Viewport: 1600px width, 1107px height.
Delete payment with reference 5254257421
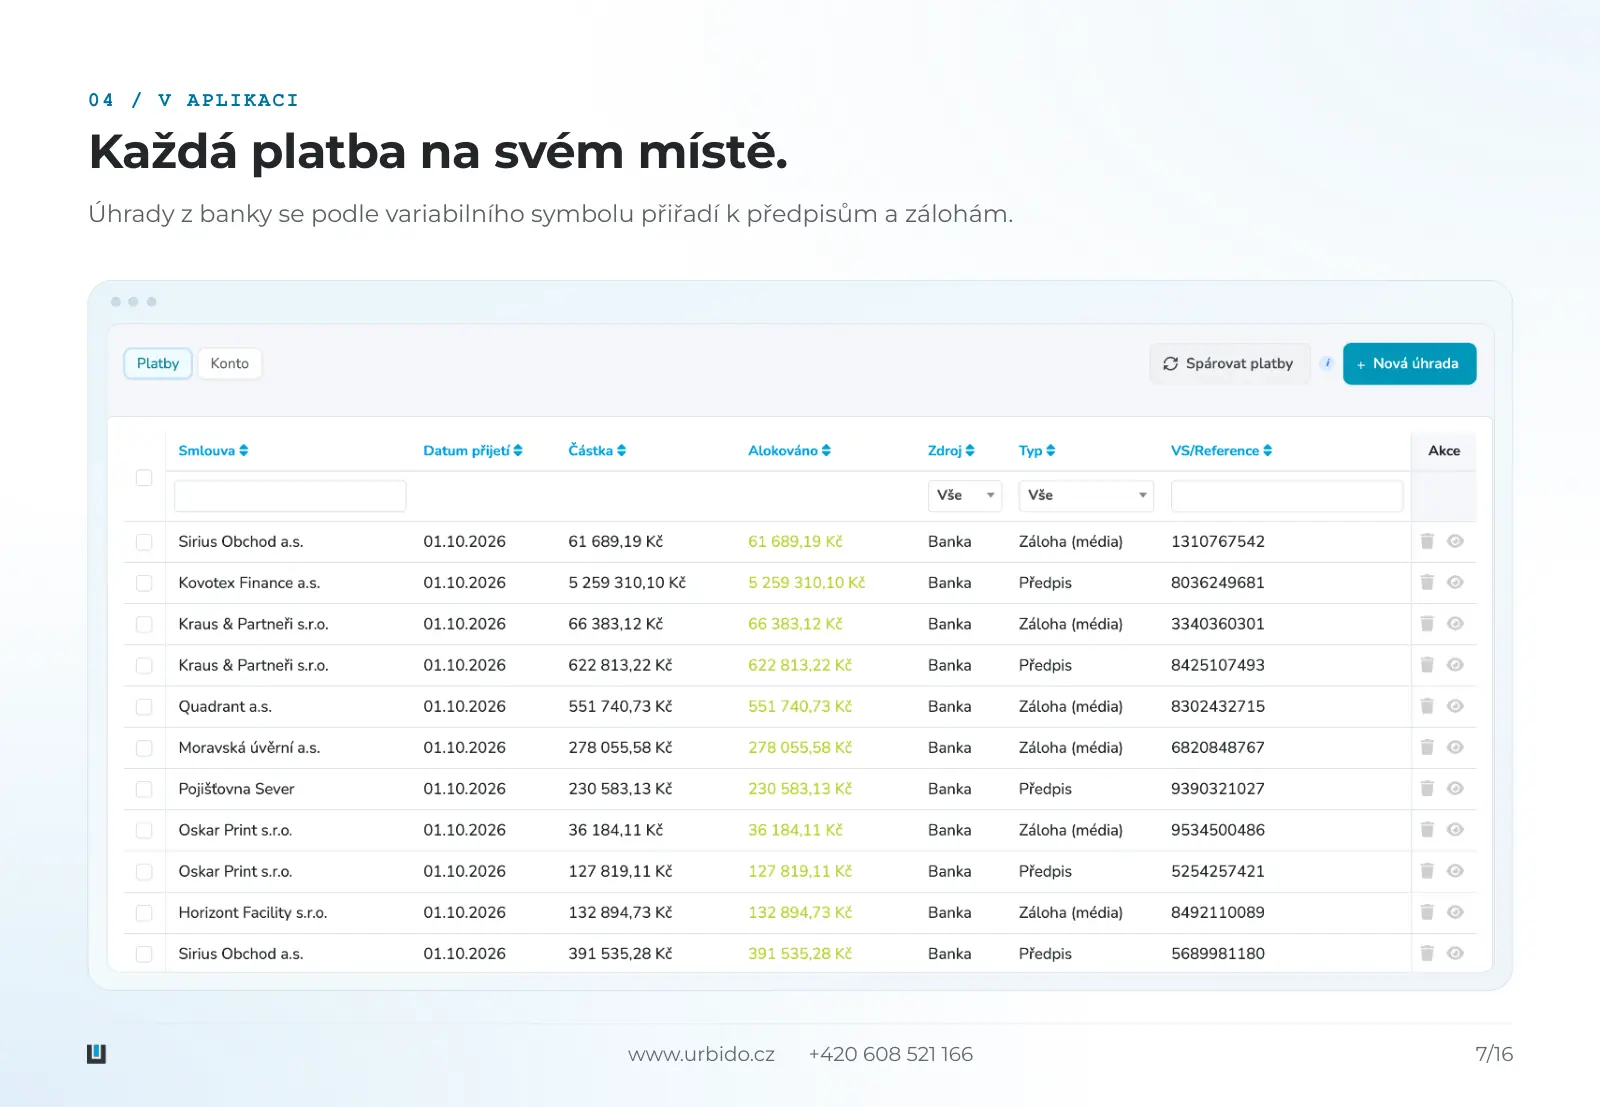pos(1427,871)
